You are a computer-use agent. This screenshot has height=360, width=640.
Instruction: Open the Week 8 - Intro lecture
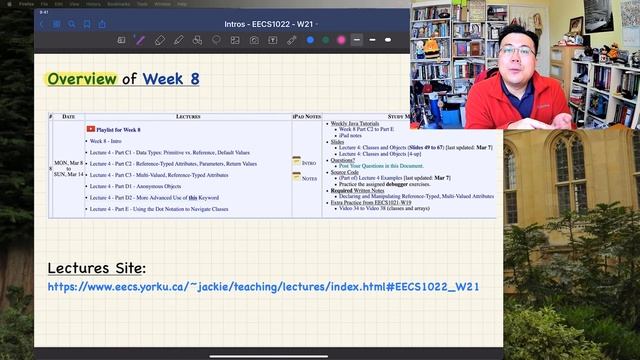point(106,141)
